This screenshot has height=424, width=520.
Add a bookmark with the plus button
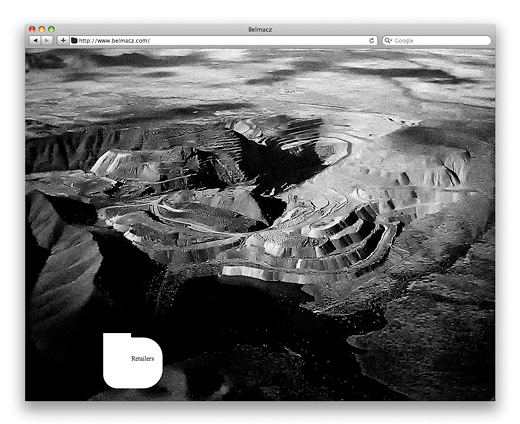coord(63,41)
